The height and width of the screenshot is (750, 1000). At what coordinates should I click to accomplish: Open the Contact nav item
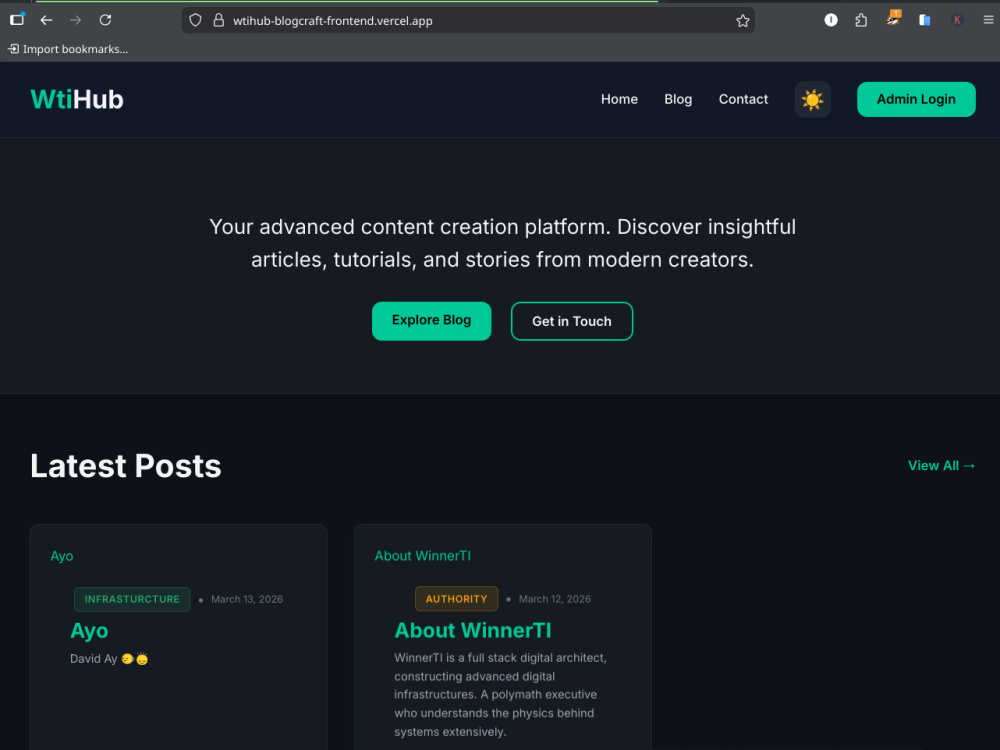743,99
